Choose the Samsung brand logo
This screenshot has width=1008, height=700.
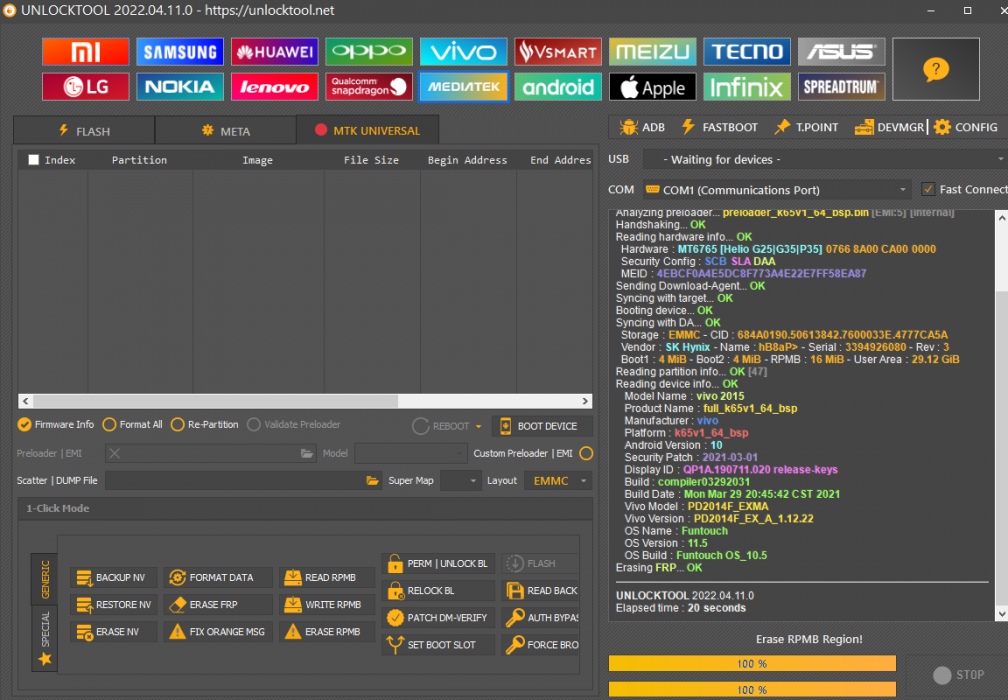tap(180, 52)
